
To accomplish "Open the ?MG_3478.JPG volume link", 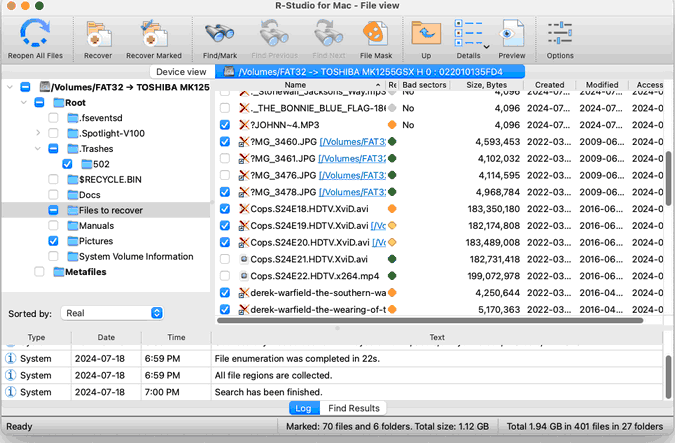I will coord(353,192).
